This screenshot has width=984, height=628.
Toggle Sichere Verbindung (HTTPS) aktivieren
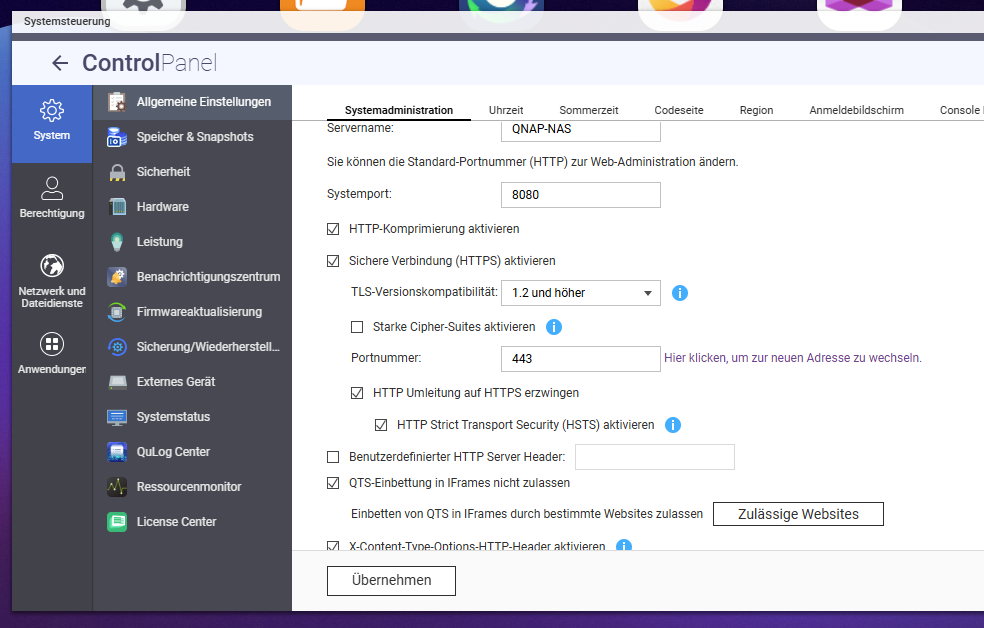pos(333,261)
